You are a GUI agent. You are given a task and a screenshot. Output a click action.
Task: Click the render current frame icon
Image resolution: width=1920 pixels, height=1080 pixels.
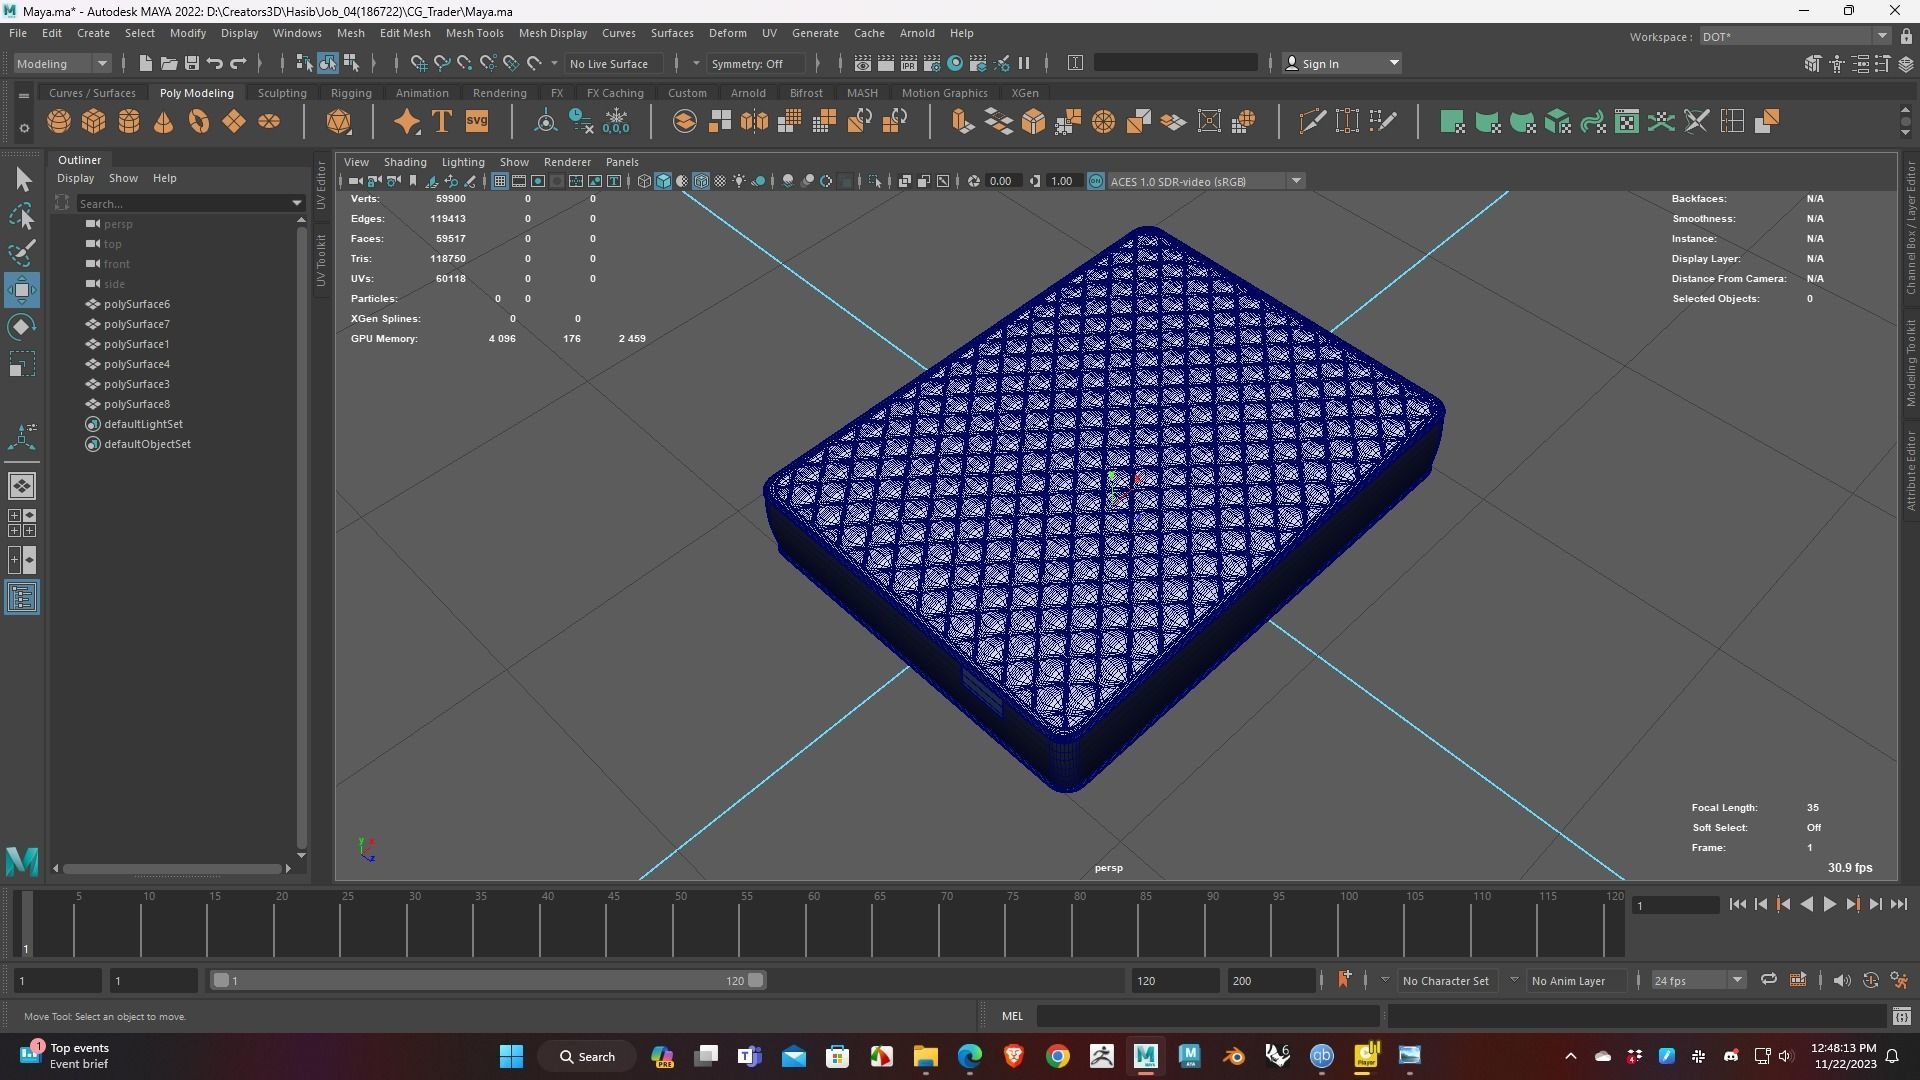click(885, 63)
